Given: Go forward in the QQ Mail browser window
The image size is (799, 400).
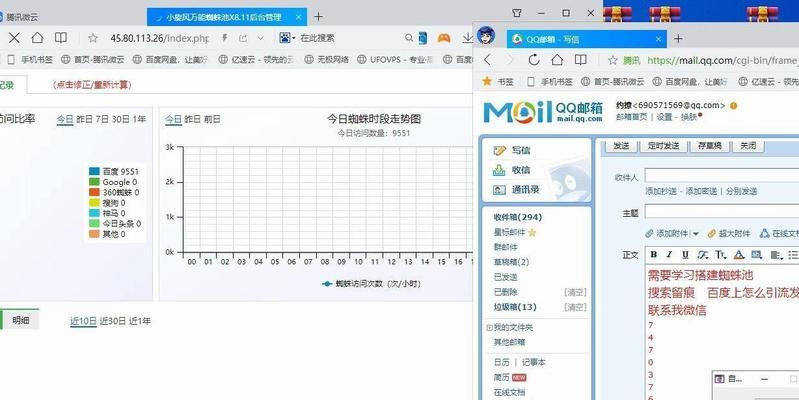Looking at the screenshot, I should [511, 60].
